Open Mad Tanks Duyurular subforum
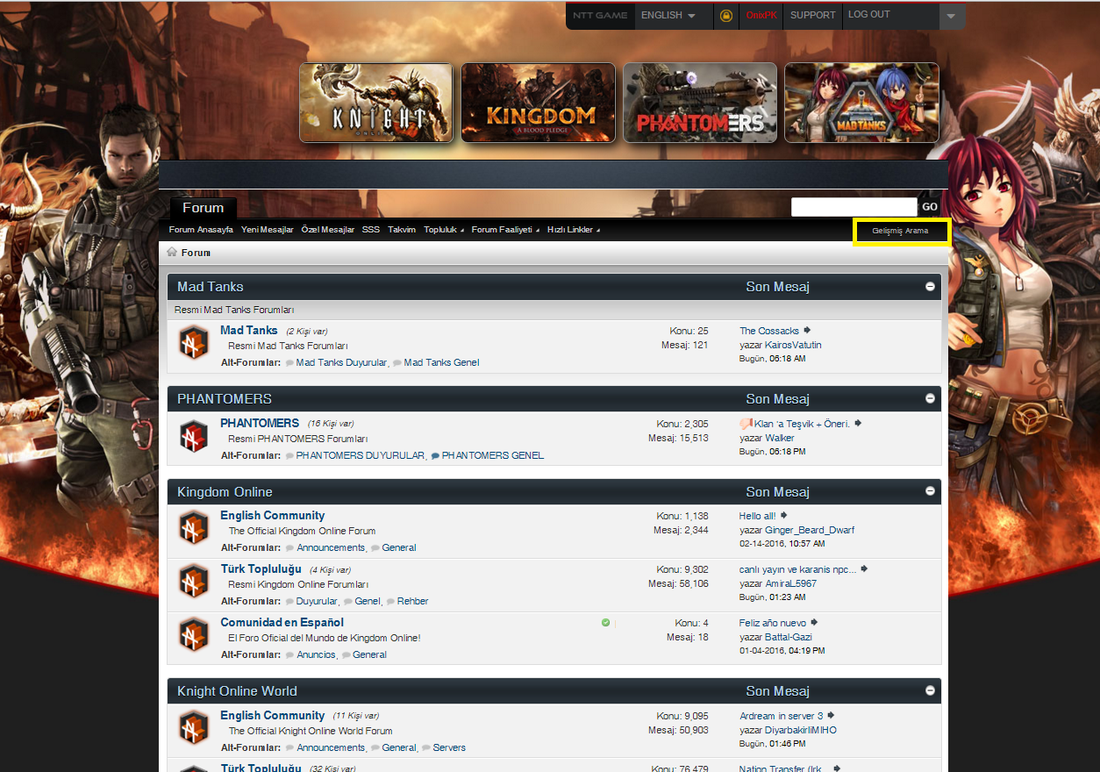The image size is (1100, 772). (x=341, y=362)
